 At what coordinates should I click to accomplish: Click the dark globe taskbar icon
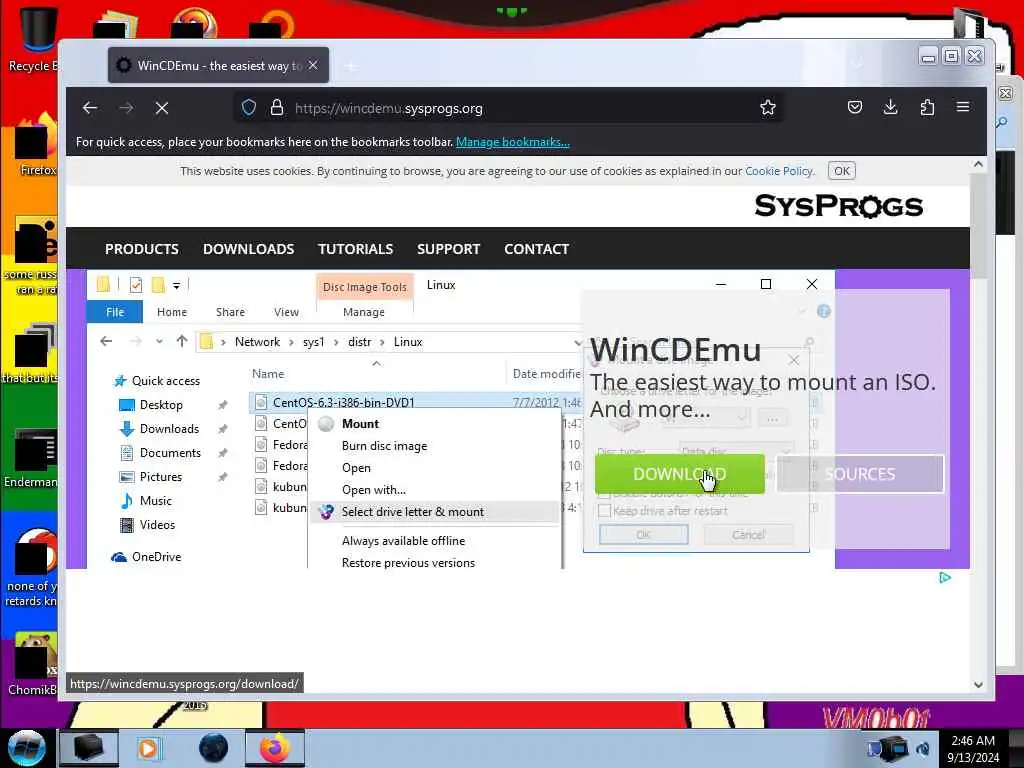tap(214, 748)
